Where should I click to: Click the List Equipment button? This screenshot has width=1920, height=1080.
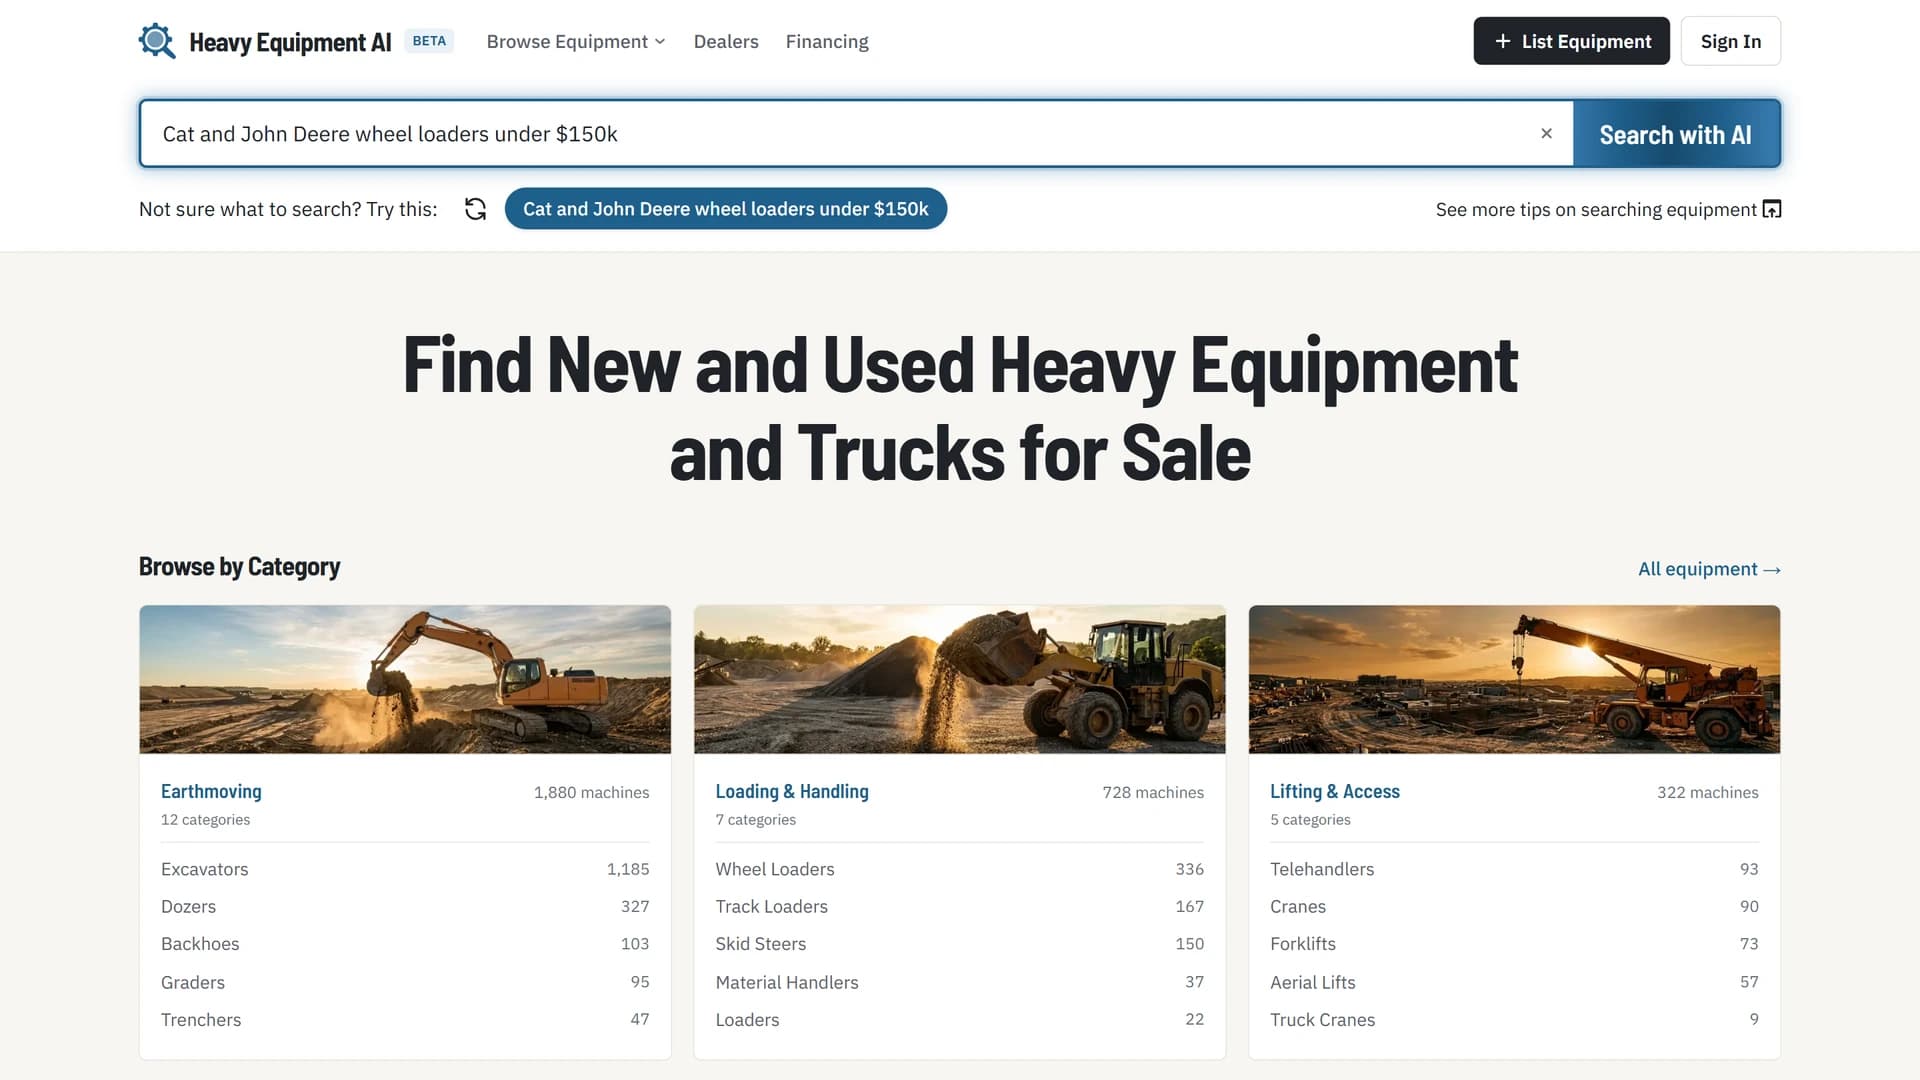pos(1571,41)
